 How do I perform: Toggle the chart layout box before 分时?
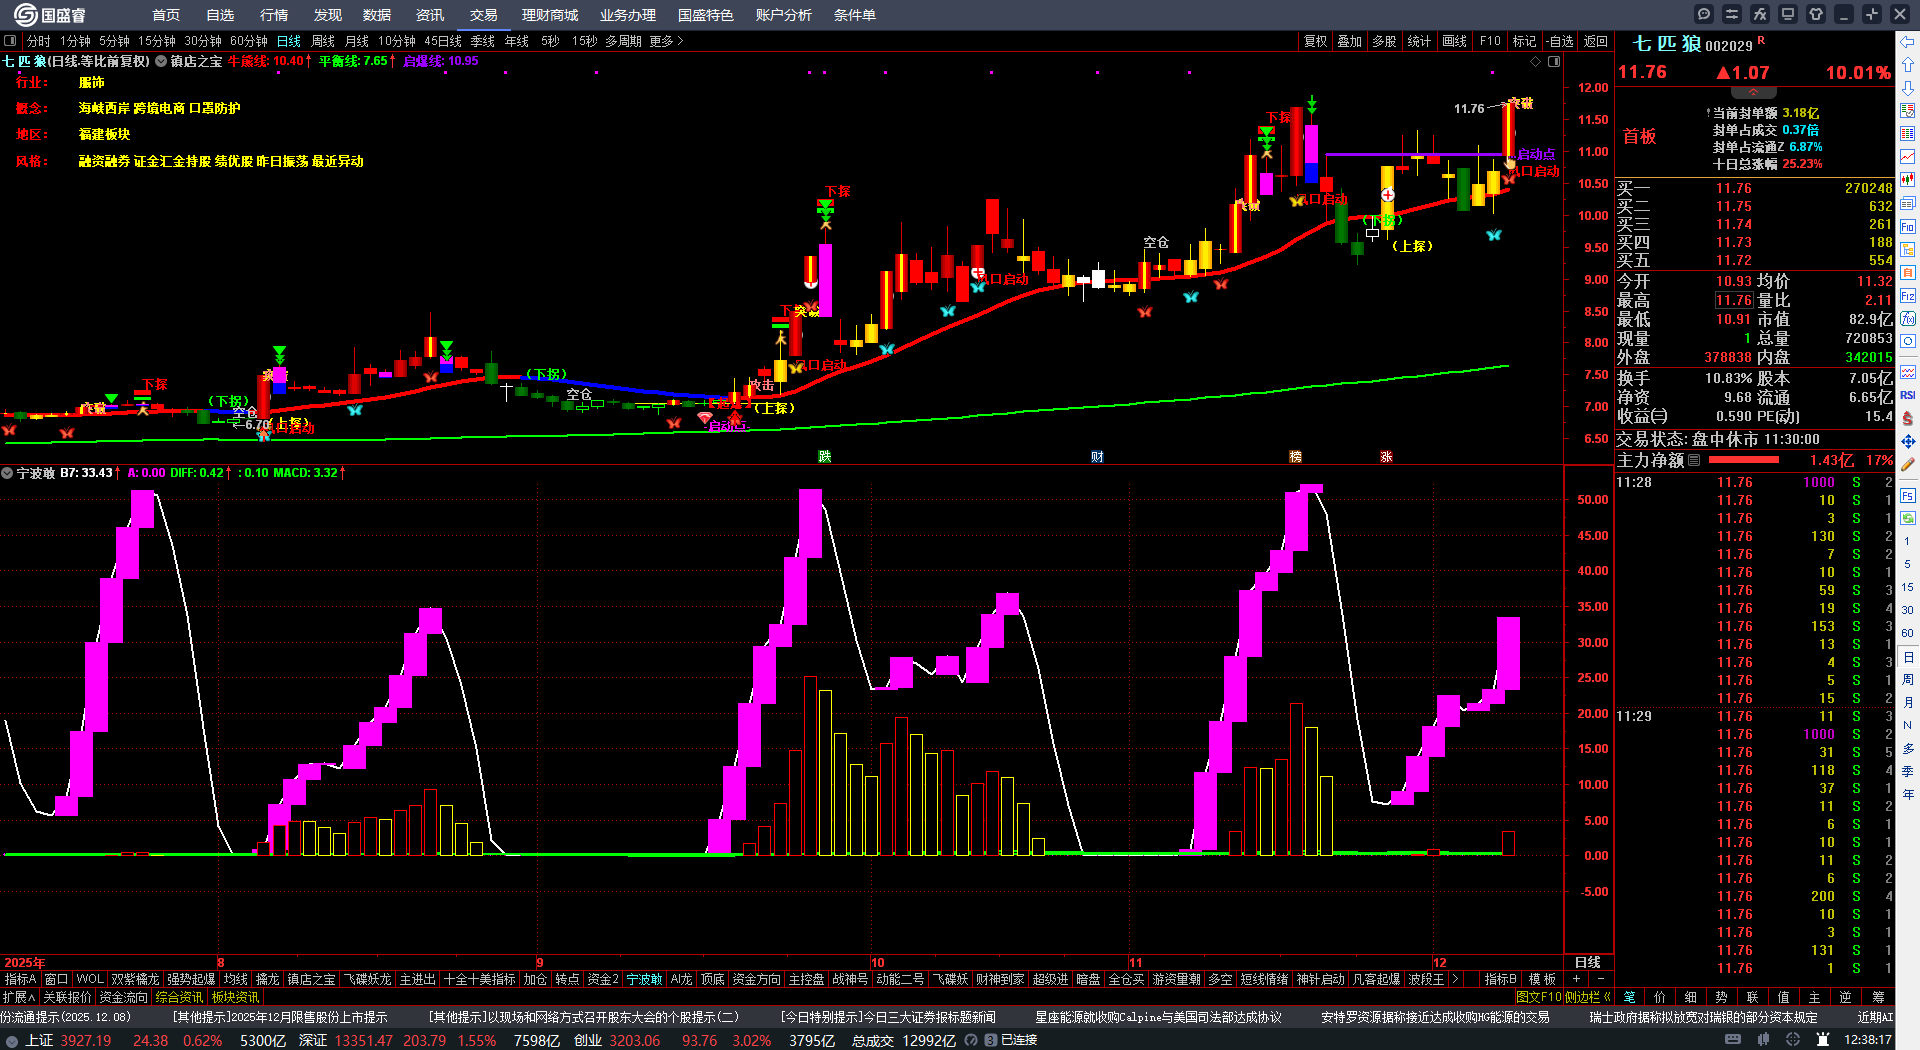10,41
